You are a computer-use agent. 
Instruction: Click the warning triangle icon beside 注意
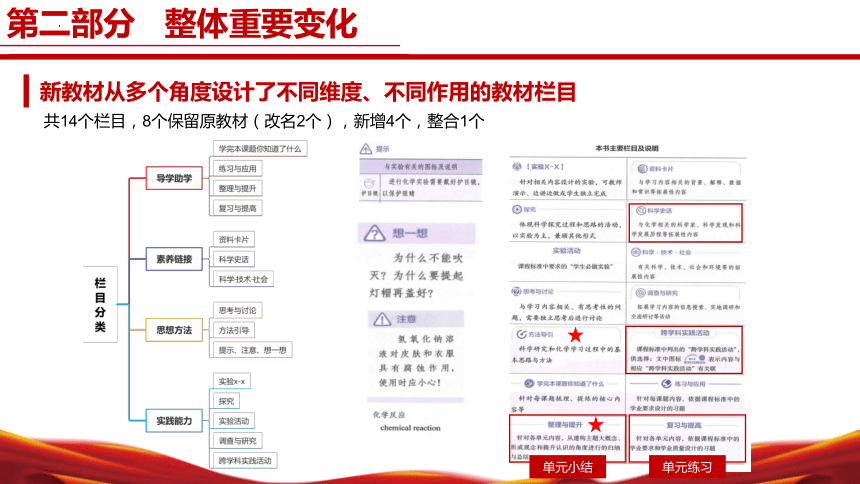coord(382,319)
